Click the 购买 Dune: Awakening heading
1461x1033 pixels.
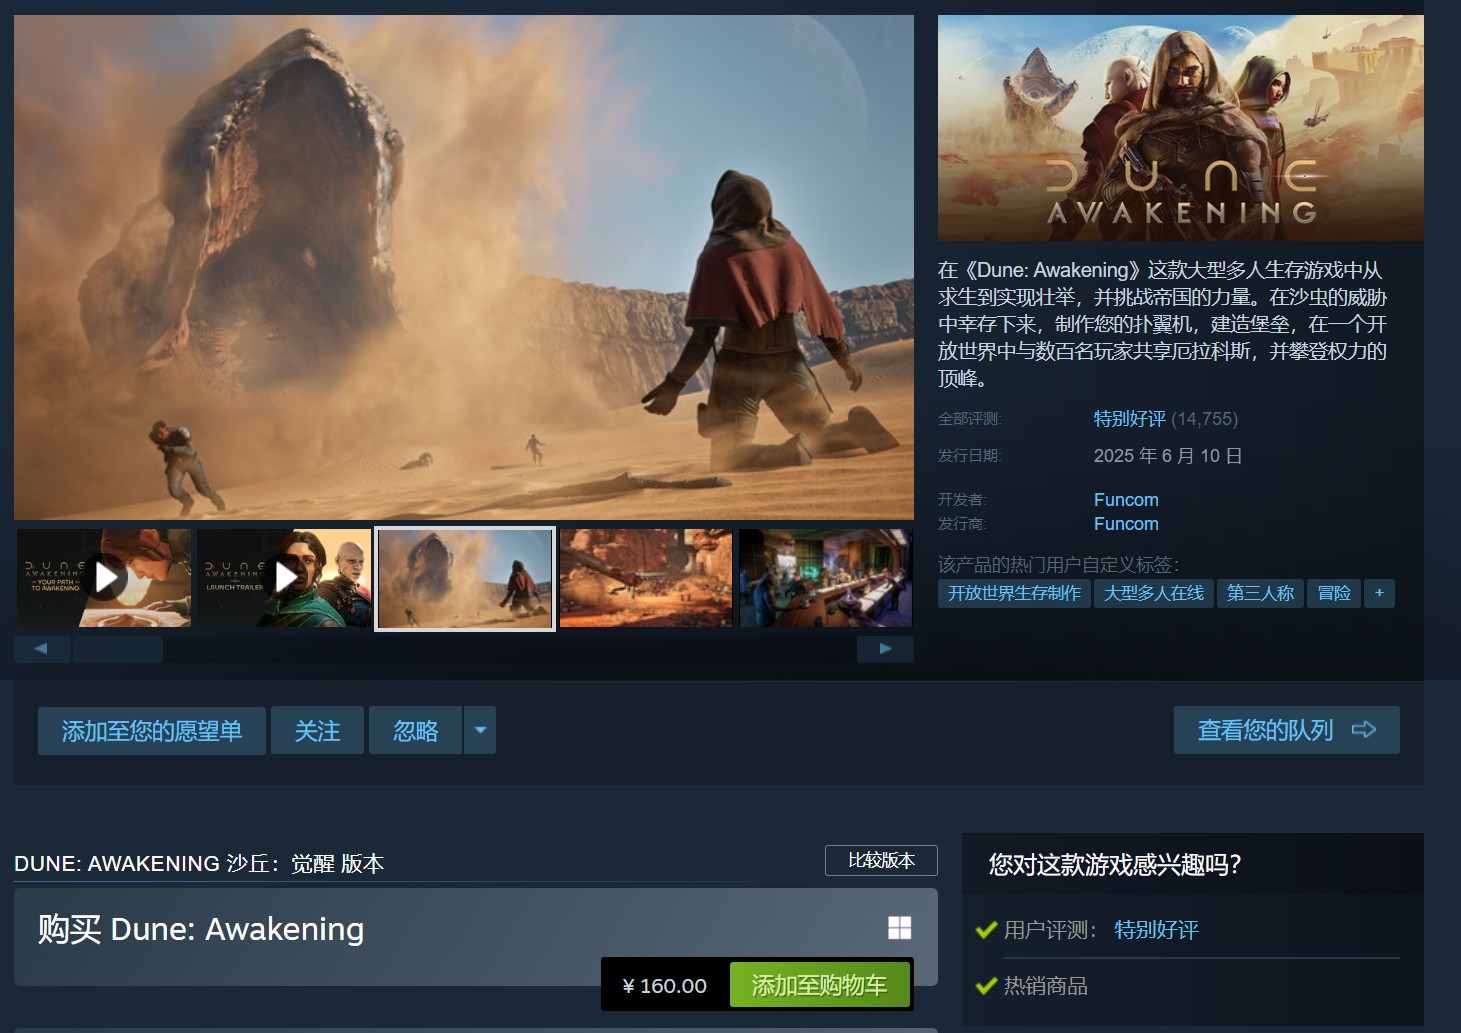201,929
